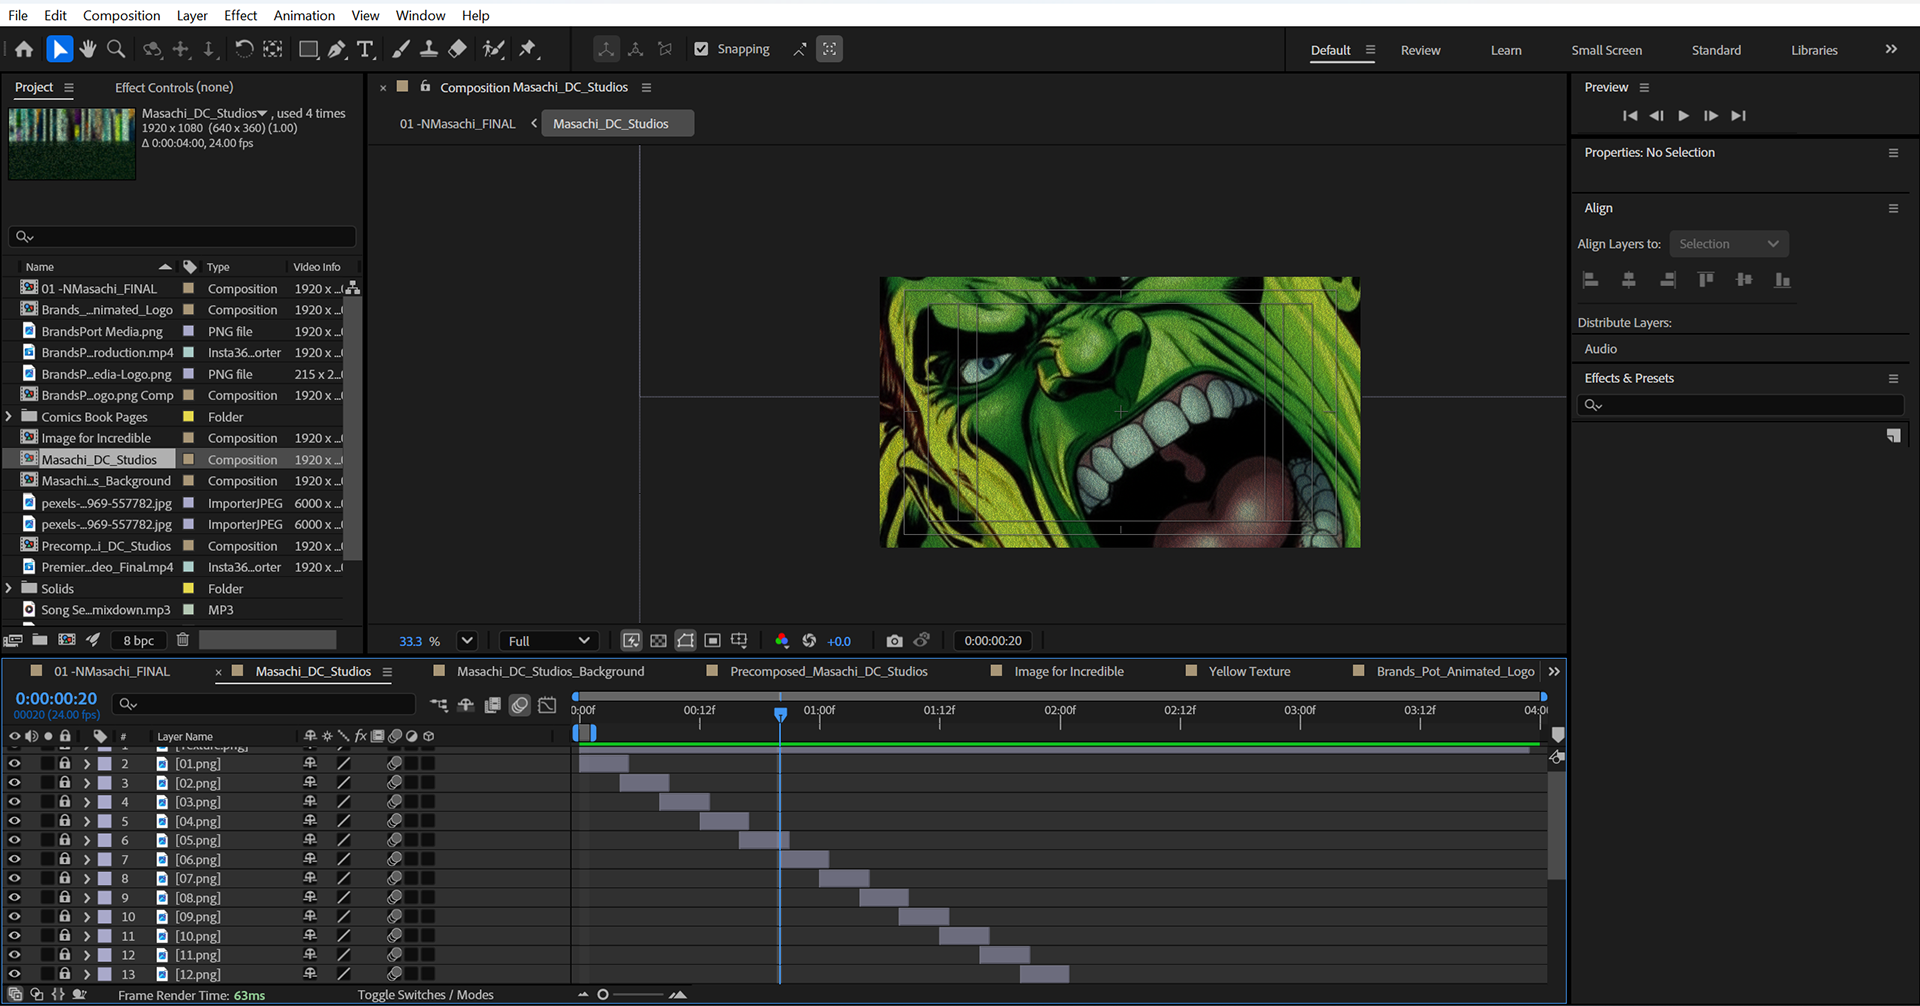This screenshot has height=1006, width=1920.
Task: Select the Brush tool
Action: (x=401, y=49)
